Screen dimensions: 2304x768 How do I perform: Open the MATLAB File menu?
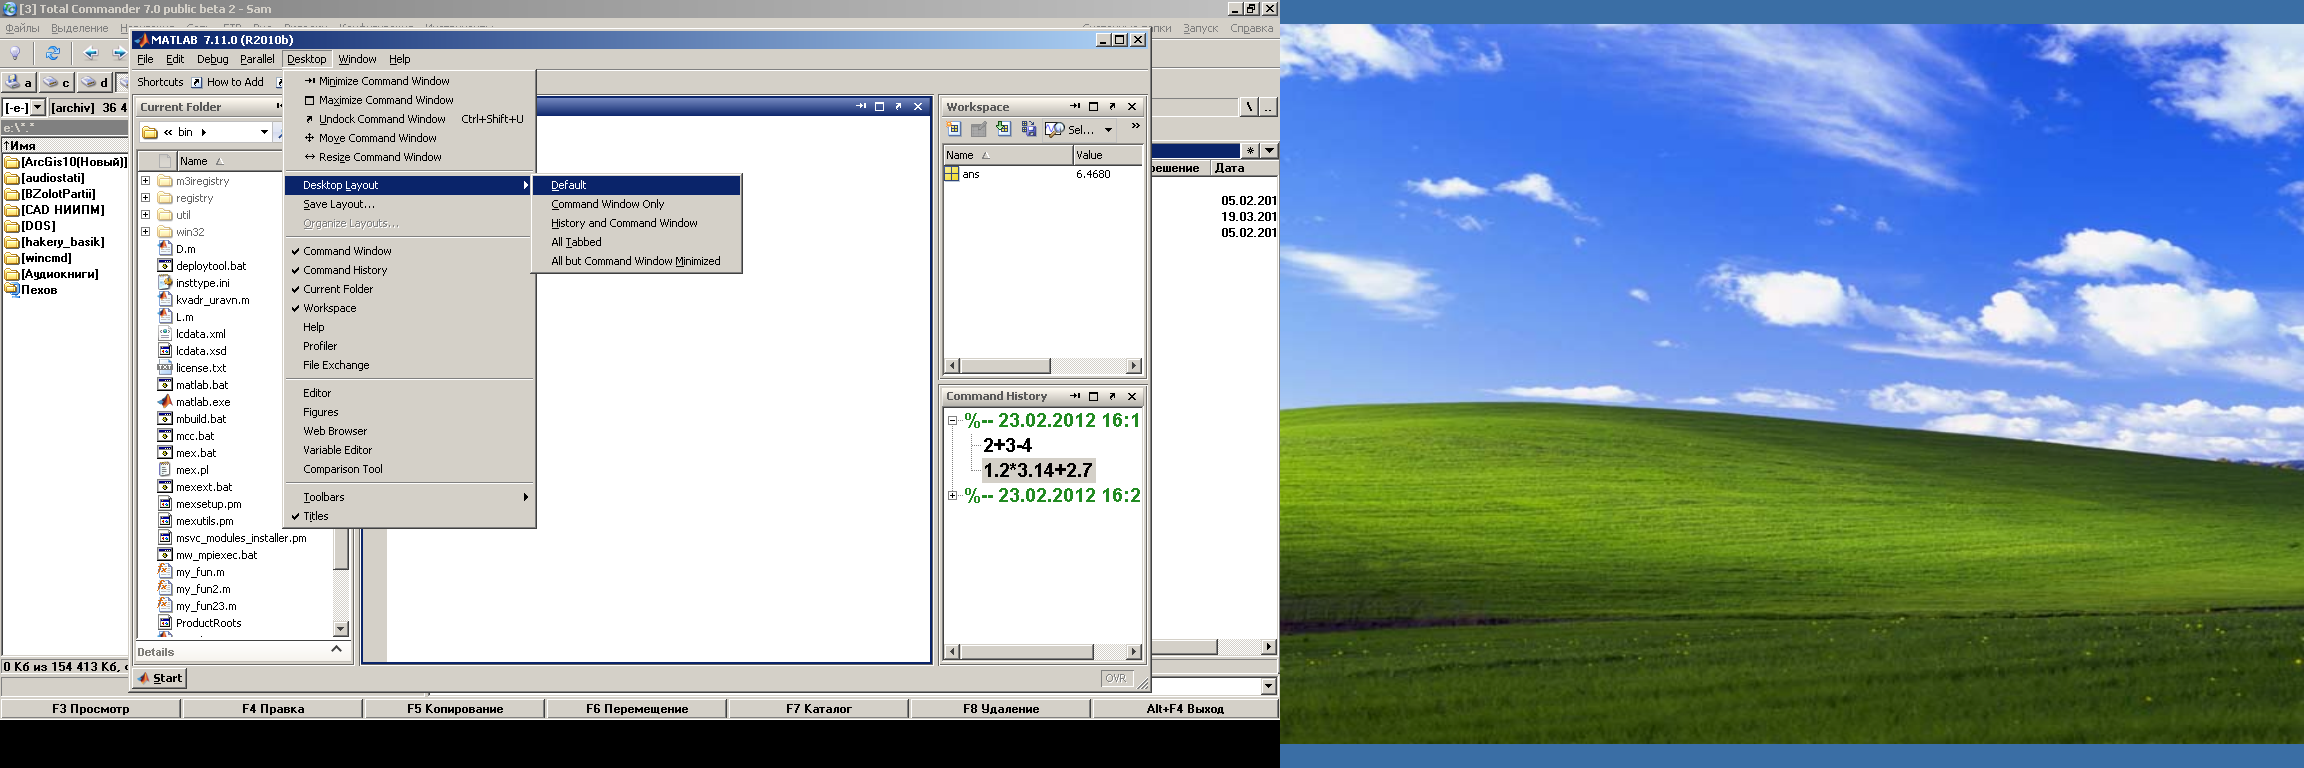145,59
